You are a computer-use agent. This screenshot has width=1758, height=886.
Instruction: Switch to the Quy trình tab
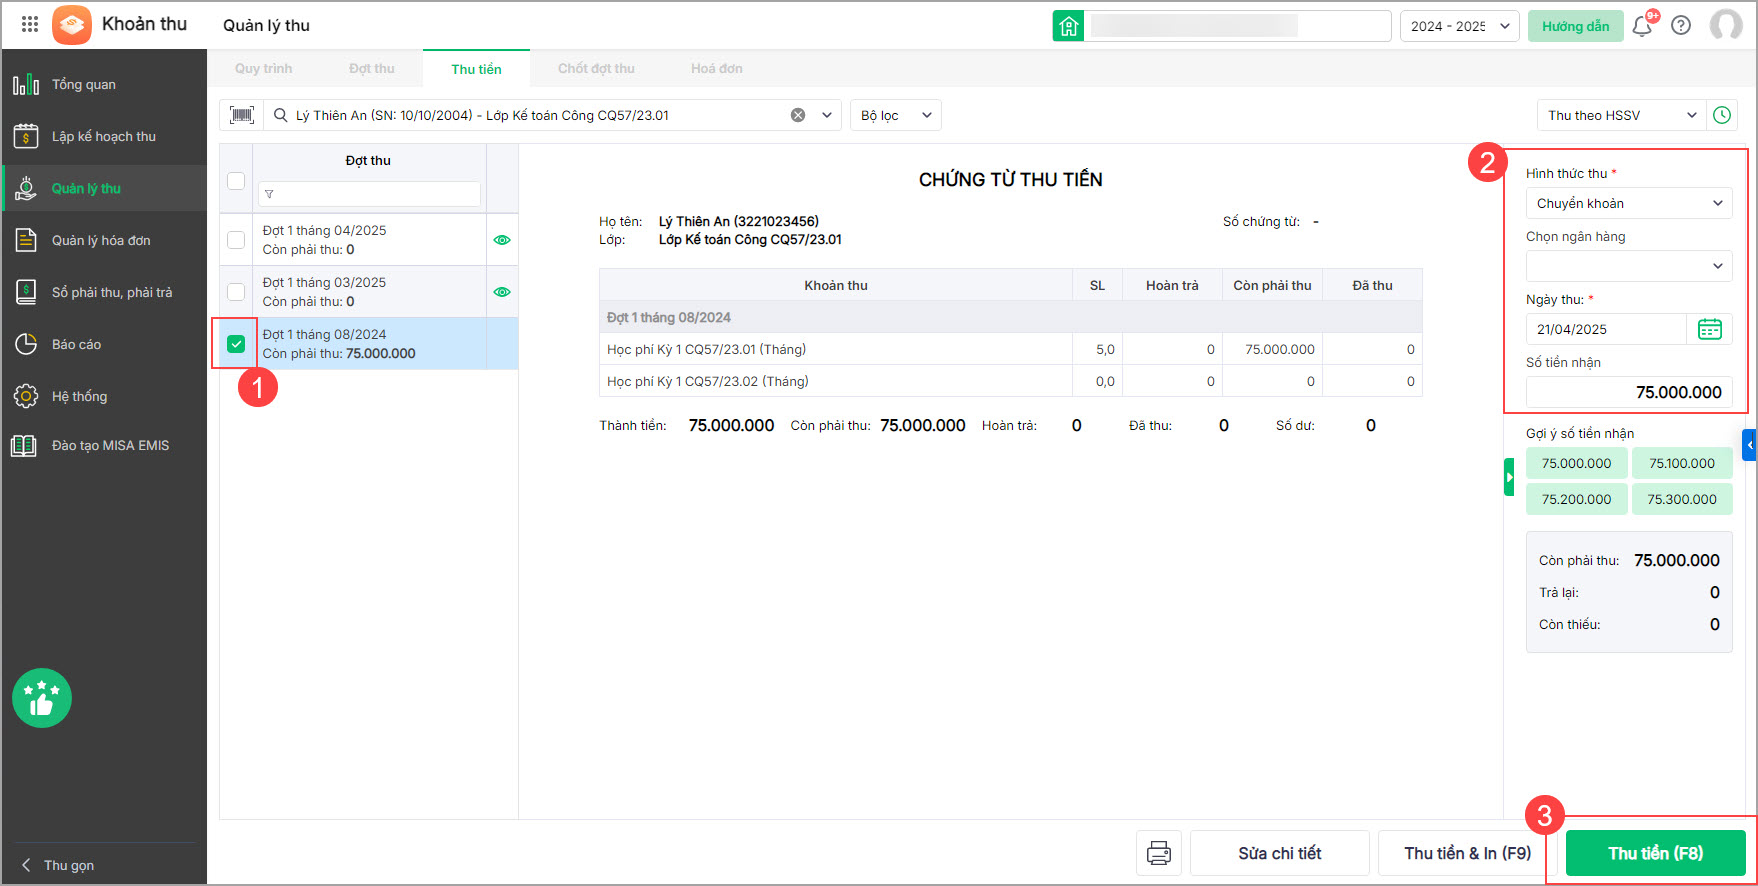pyautogui.click(x=264, y=68)
